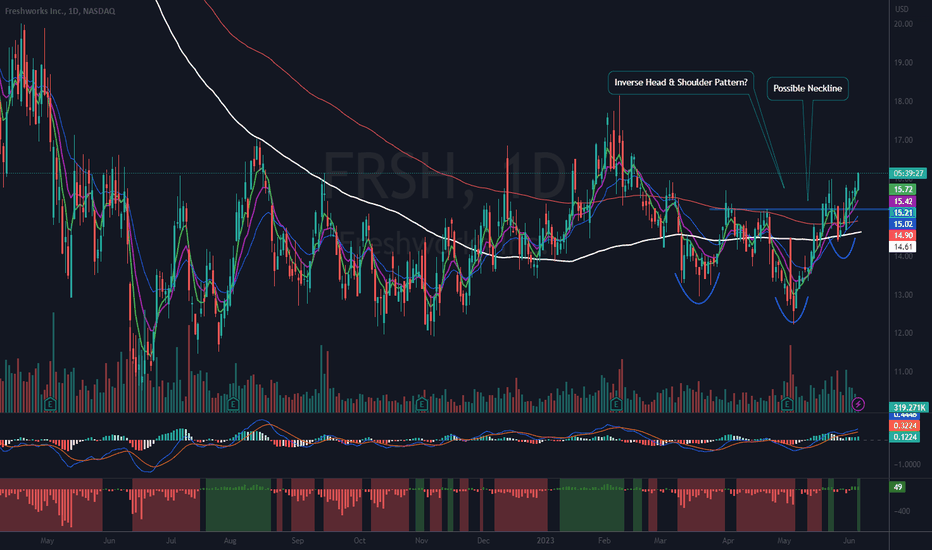Click the -1.0000 MACD axis label
This screenshot has width=932, height=550.
(x=906, y=465)
